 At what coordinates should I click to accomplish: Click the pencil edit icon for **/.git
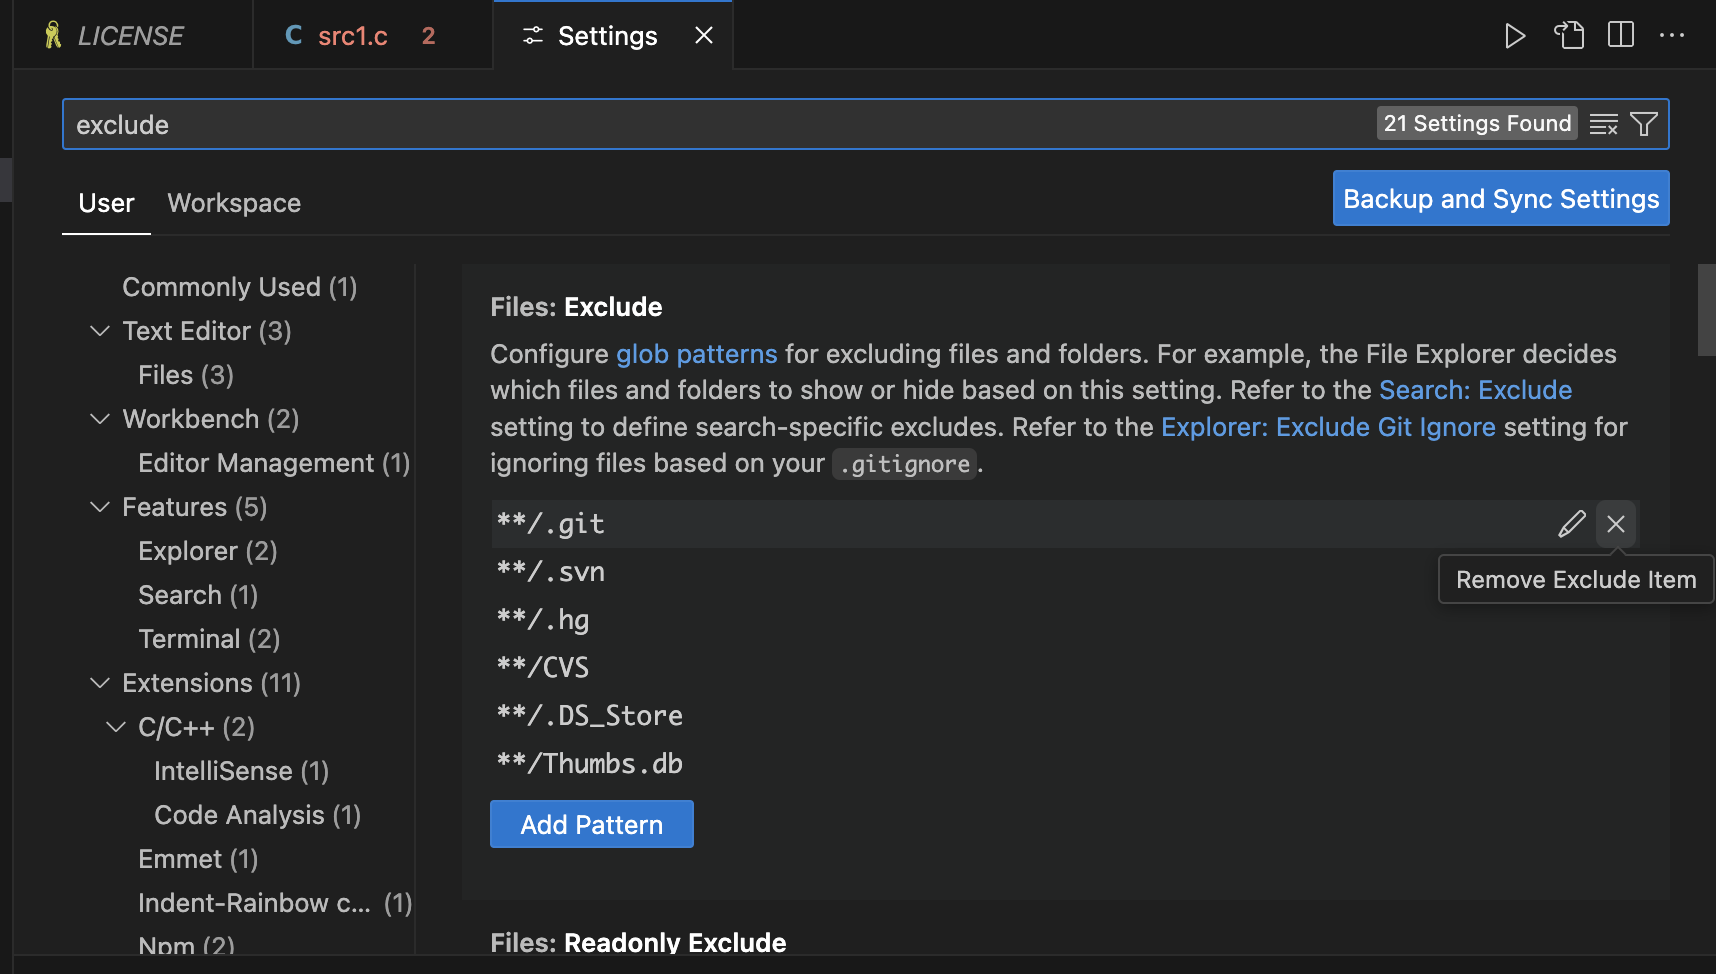[x=1571, y=524]
